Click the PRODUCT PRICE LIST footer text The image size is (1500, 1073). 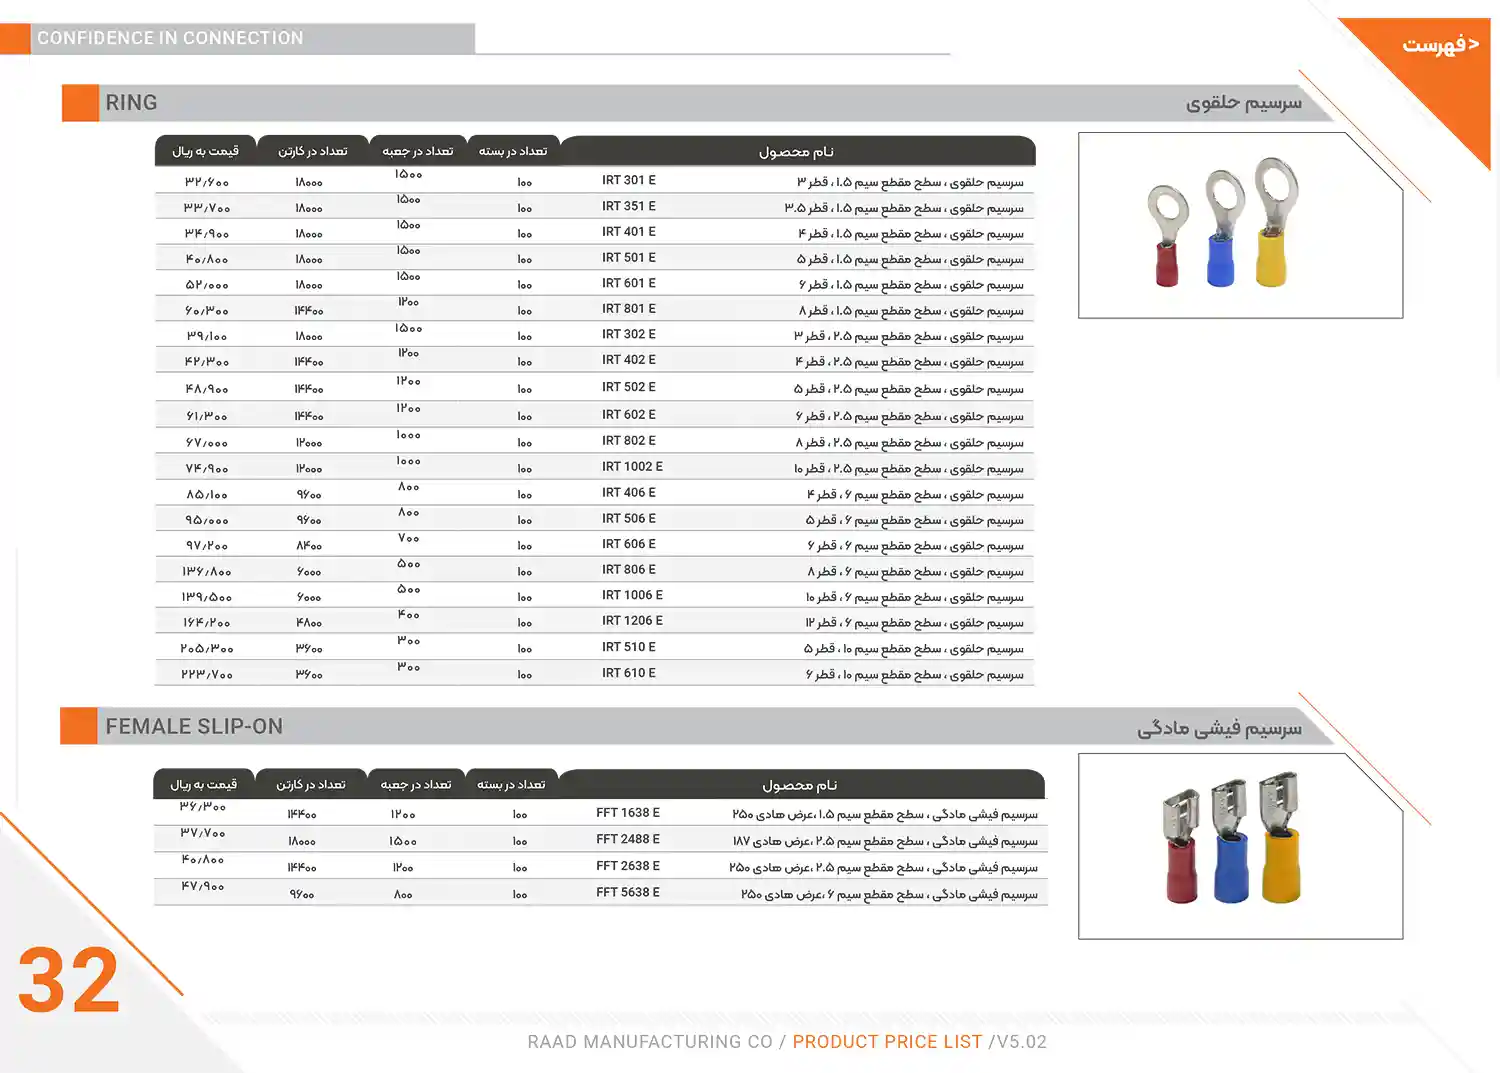pos(887,1042)
